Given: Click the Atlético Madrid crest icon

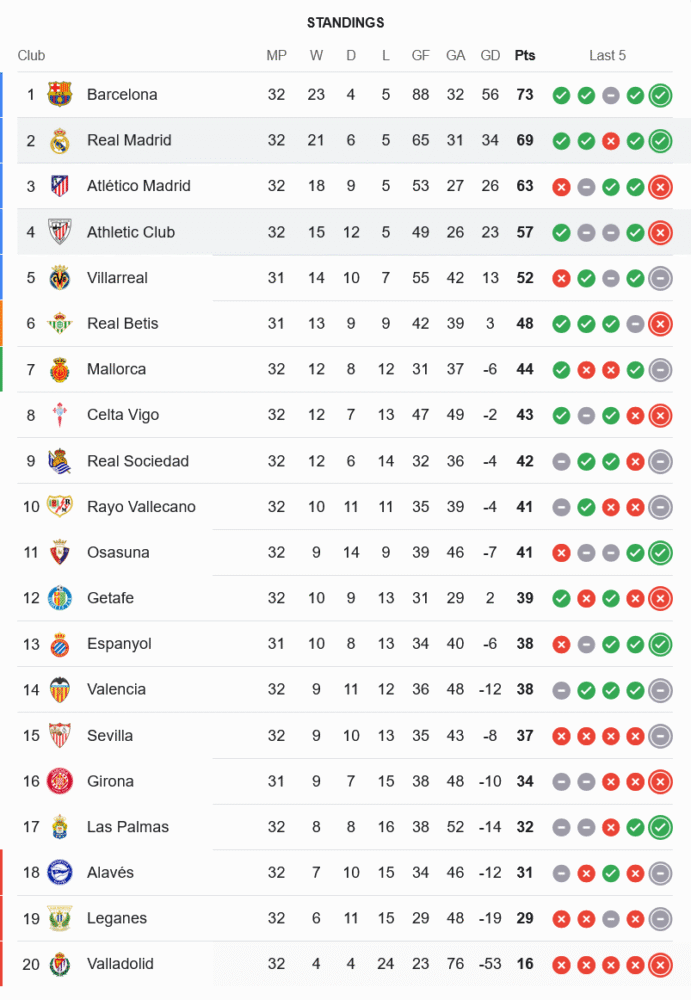Looking at the screenshot, I should pos(60,186).
